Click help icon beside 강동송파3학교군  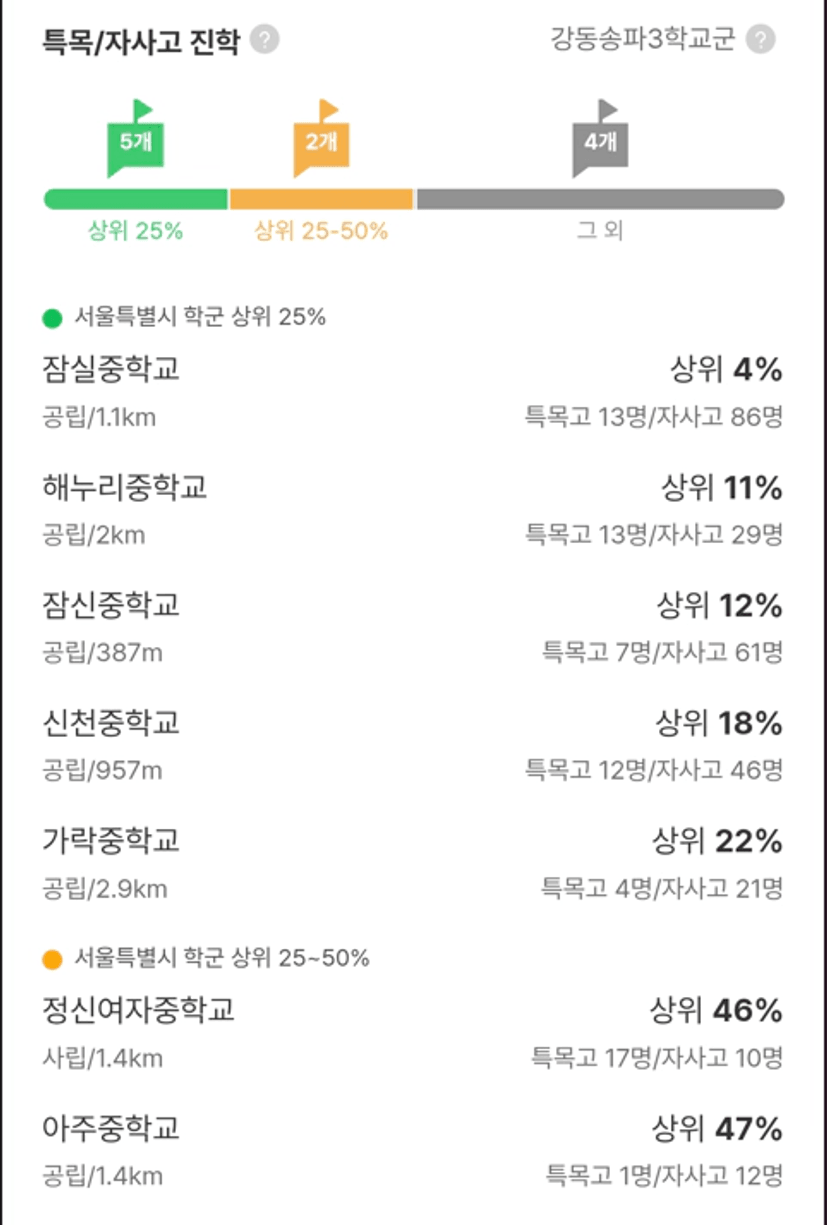tap(762, 40)
